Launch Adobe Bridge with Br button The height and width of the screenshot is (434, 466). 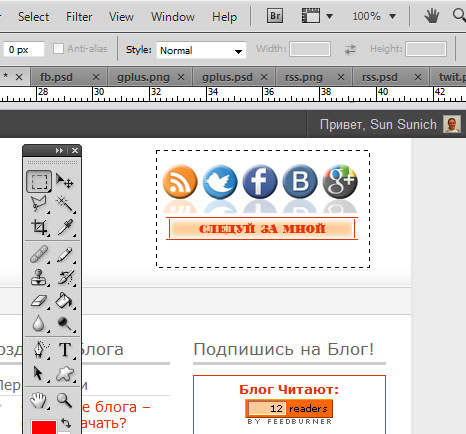click(x=275, y=16)
